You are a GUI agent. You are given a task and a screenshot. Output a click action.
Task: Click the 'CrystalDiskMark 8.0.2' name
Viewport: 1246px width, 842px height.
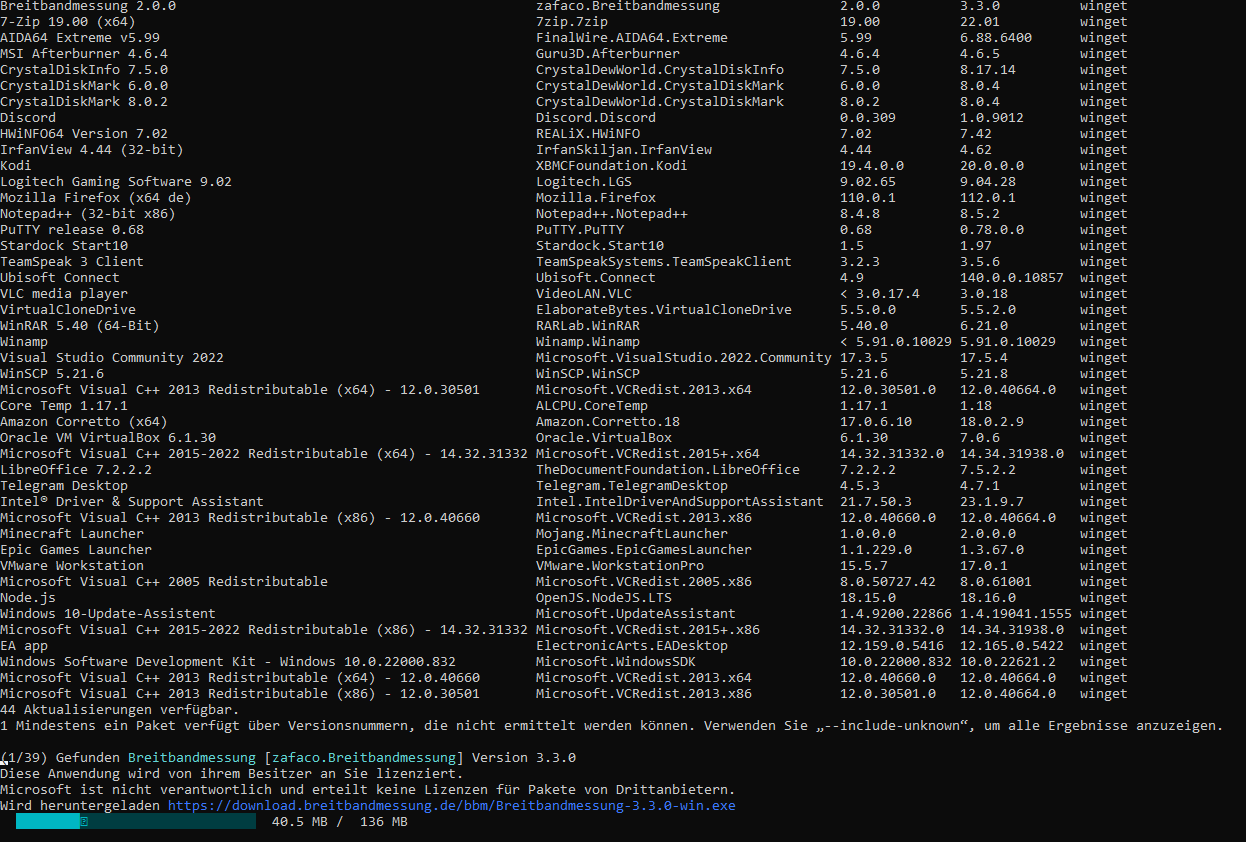tap(84, 102)
